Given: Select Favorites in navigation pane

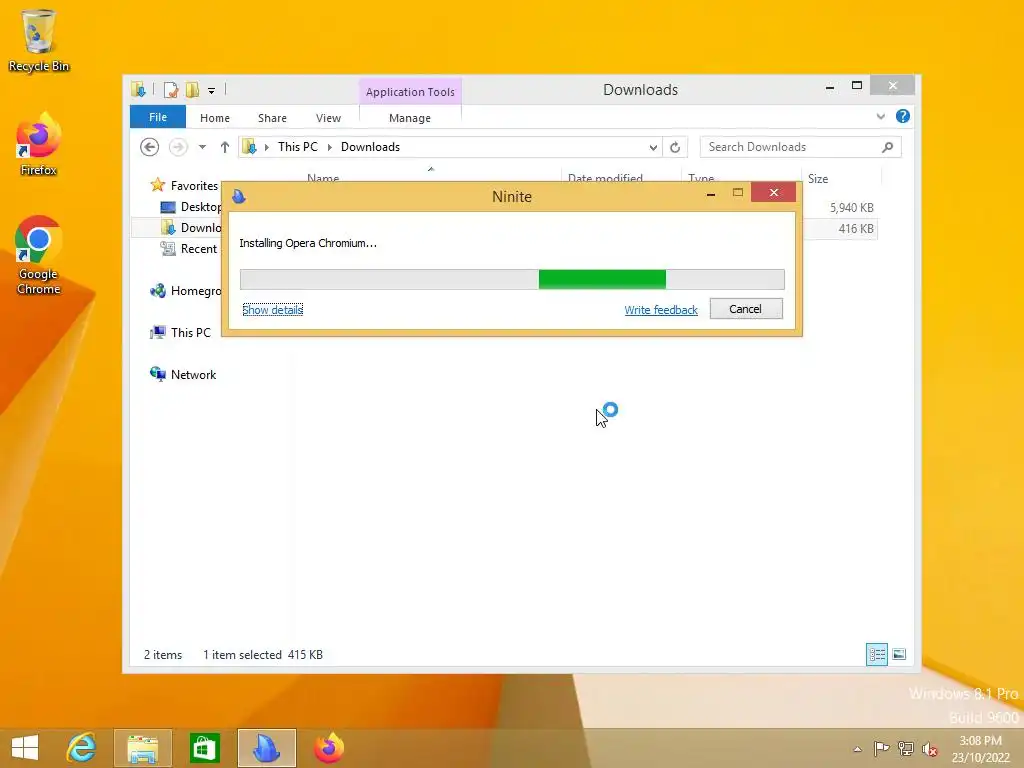Looking at the screenshot, I should pyautogui.click(x=185, y=185).
